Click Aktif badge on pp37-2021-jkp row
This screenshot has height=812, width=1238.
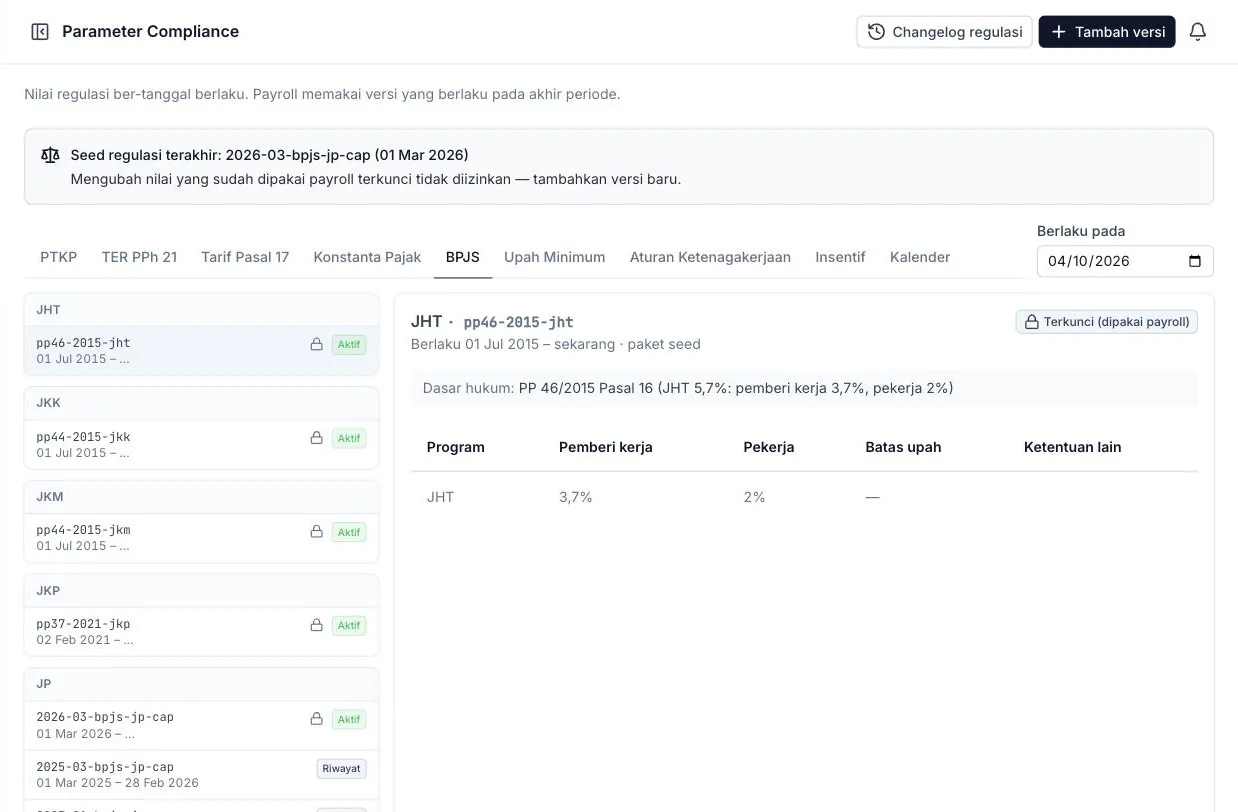tap(349, 625)
